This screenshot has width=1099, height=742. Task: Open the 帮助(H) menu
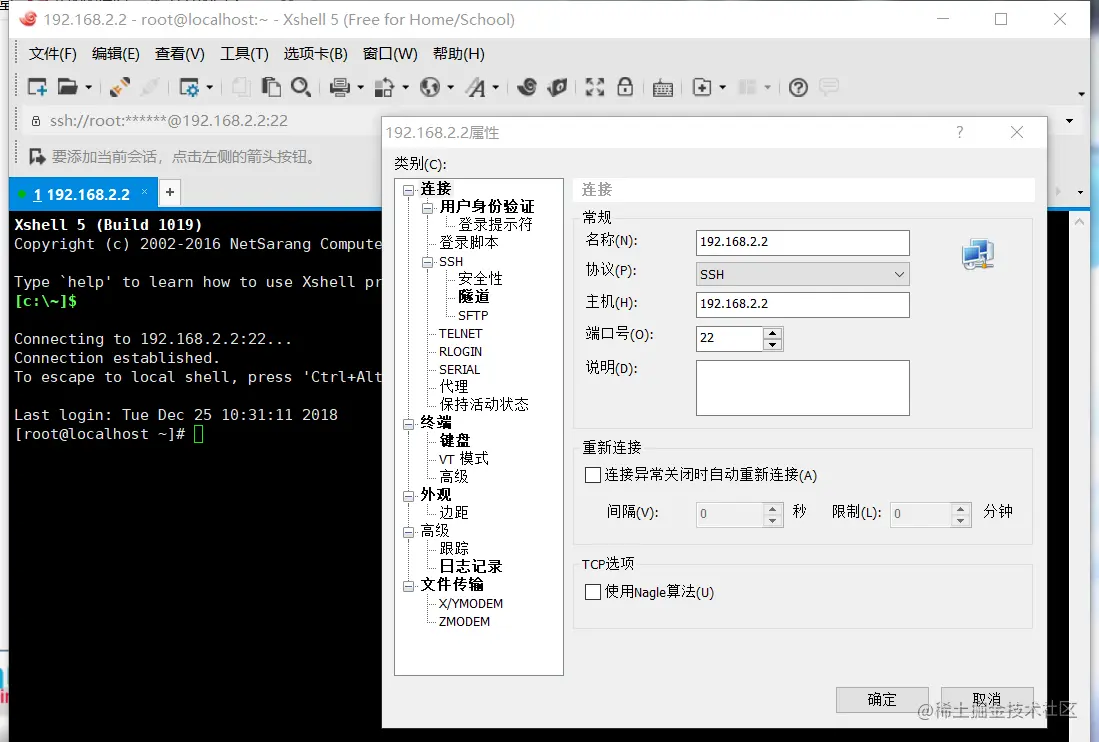click(458, 54)
